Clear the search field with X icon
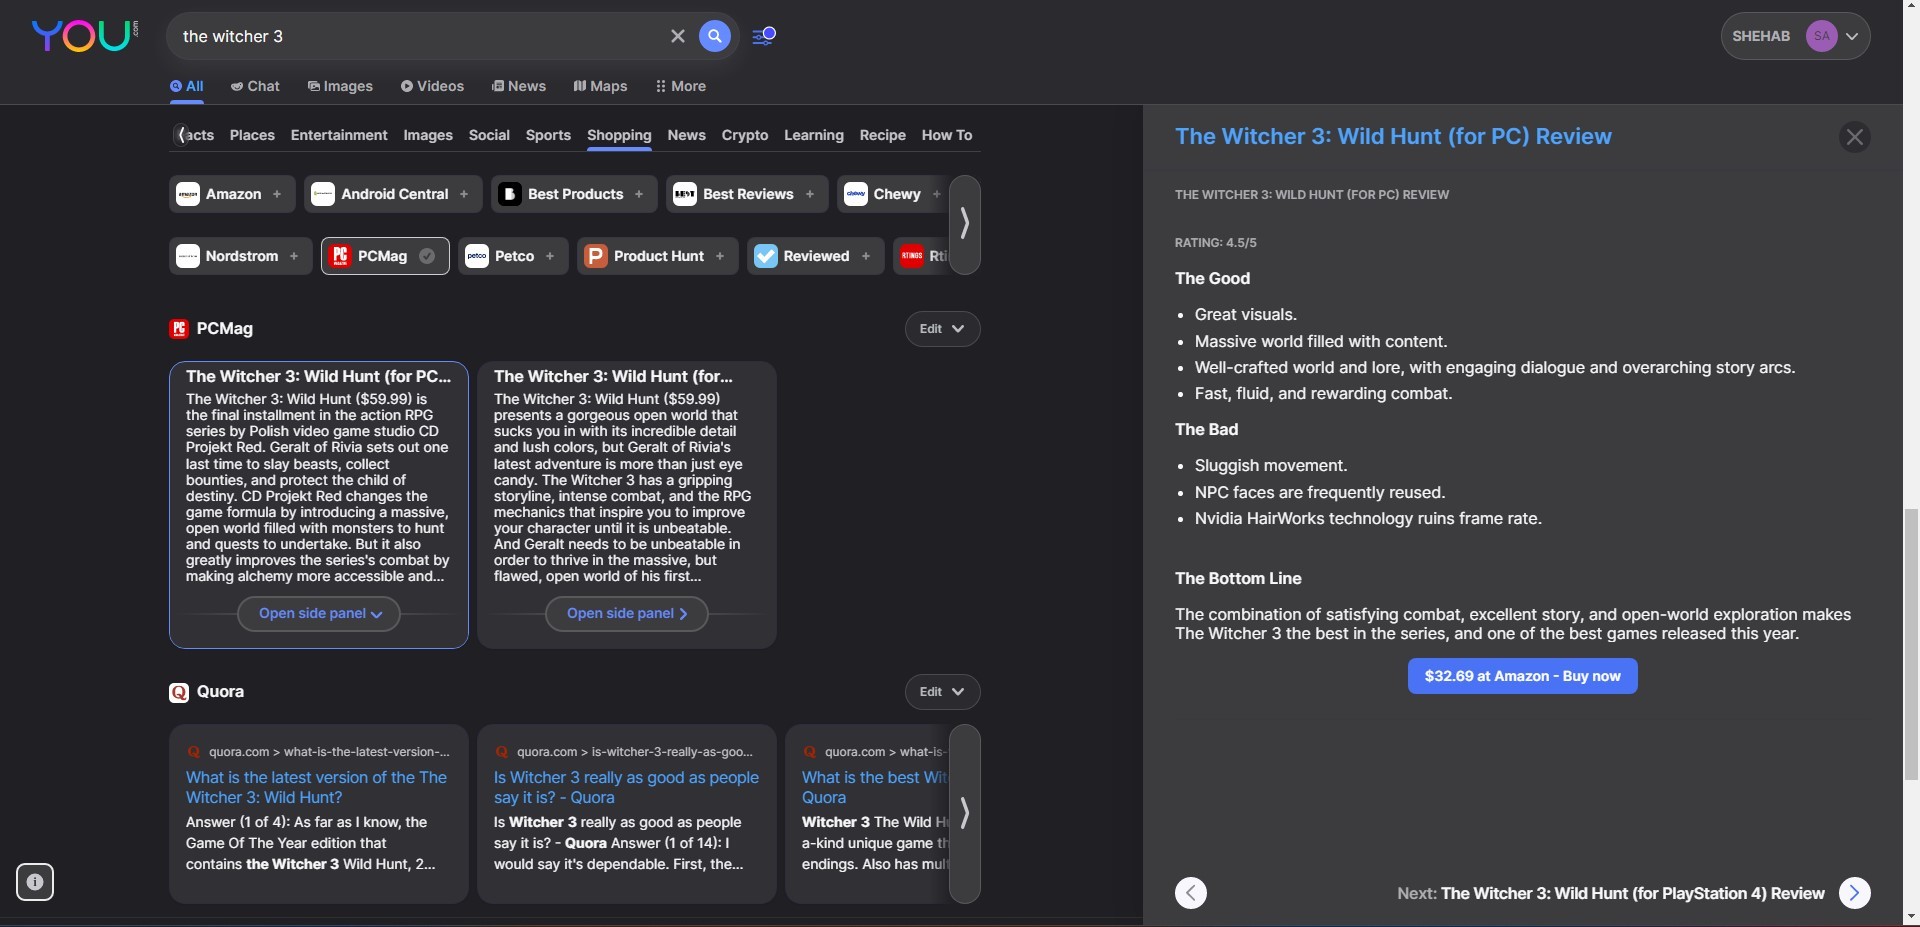This screenshot has height=927, width=1920. (678, 36)
